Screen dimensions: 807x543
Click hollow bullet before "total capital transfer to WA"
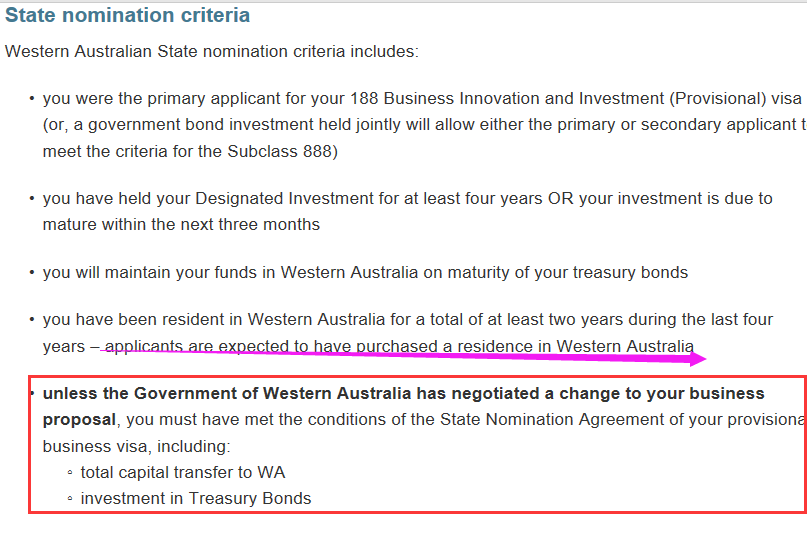(70, 472)
